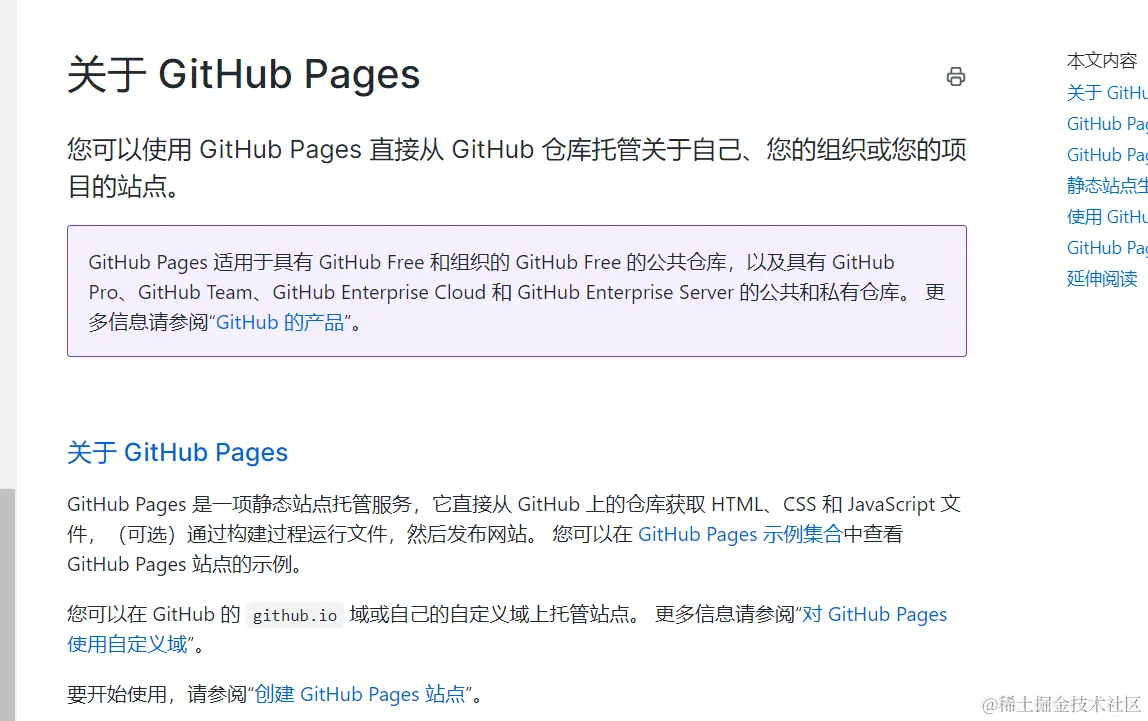Jump to "延伸阅读" in the sidebar contents

[1102, 279]
